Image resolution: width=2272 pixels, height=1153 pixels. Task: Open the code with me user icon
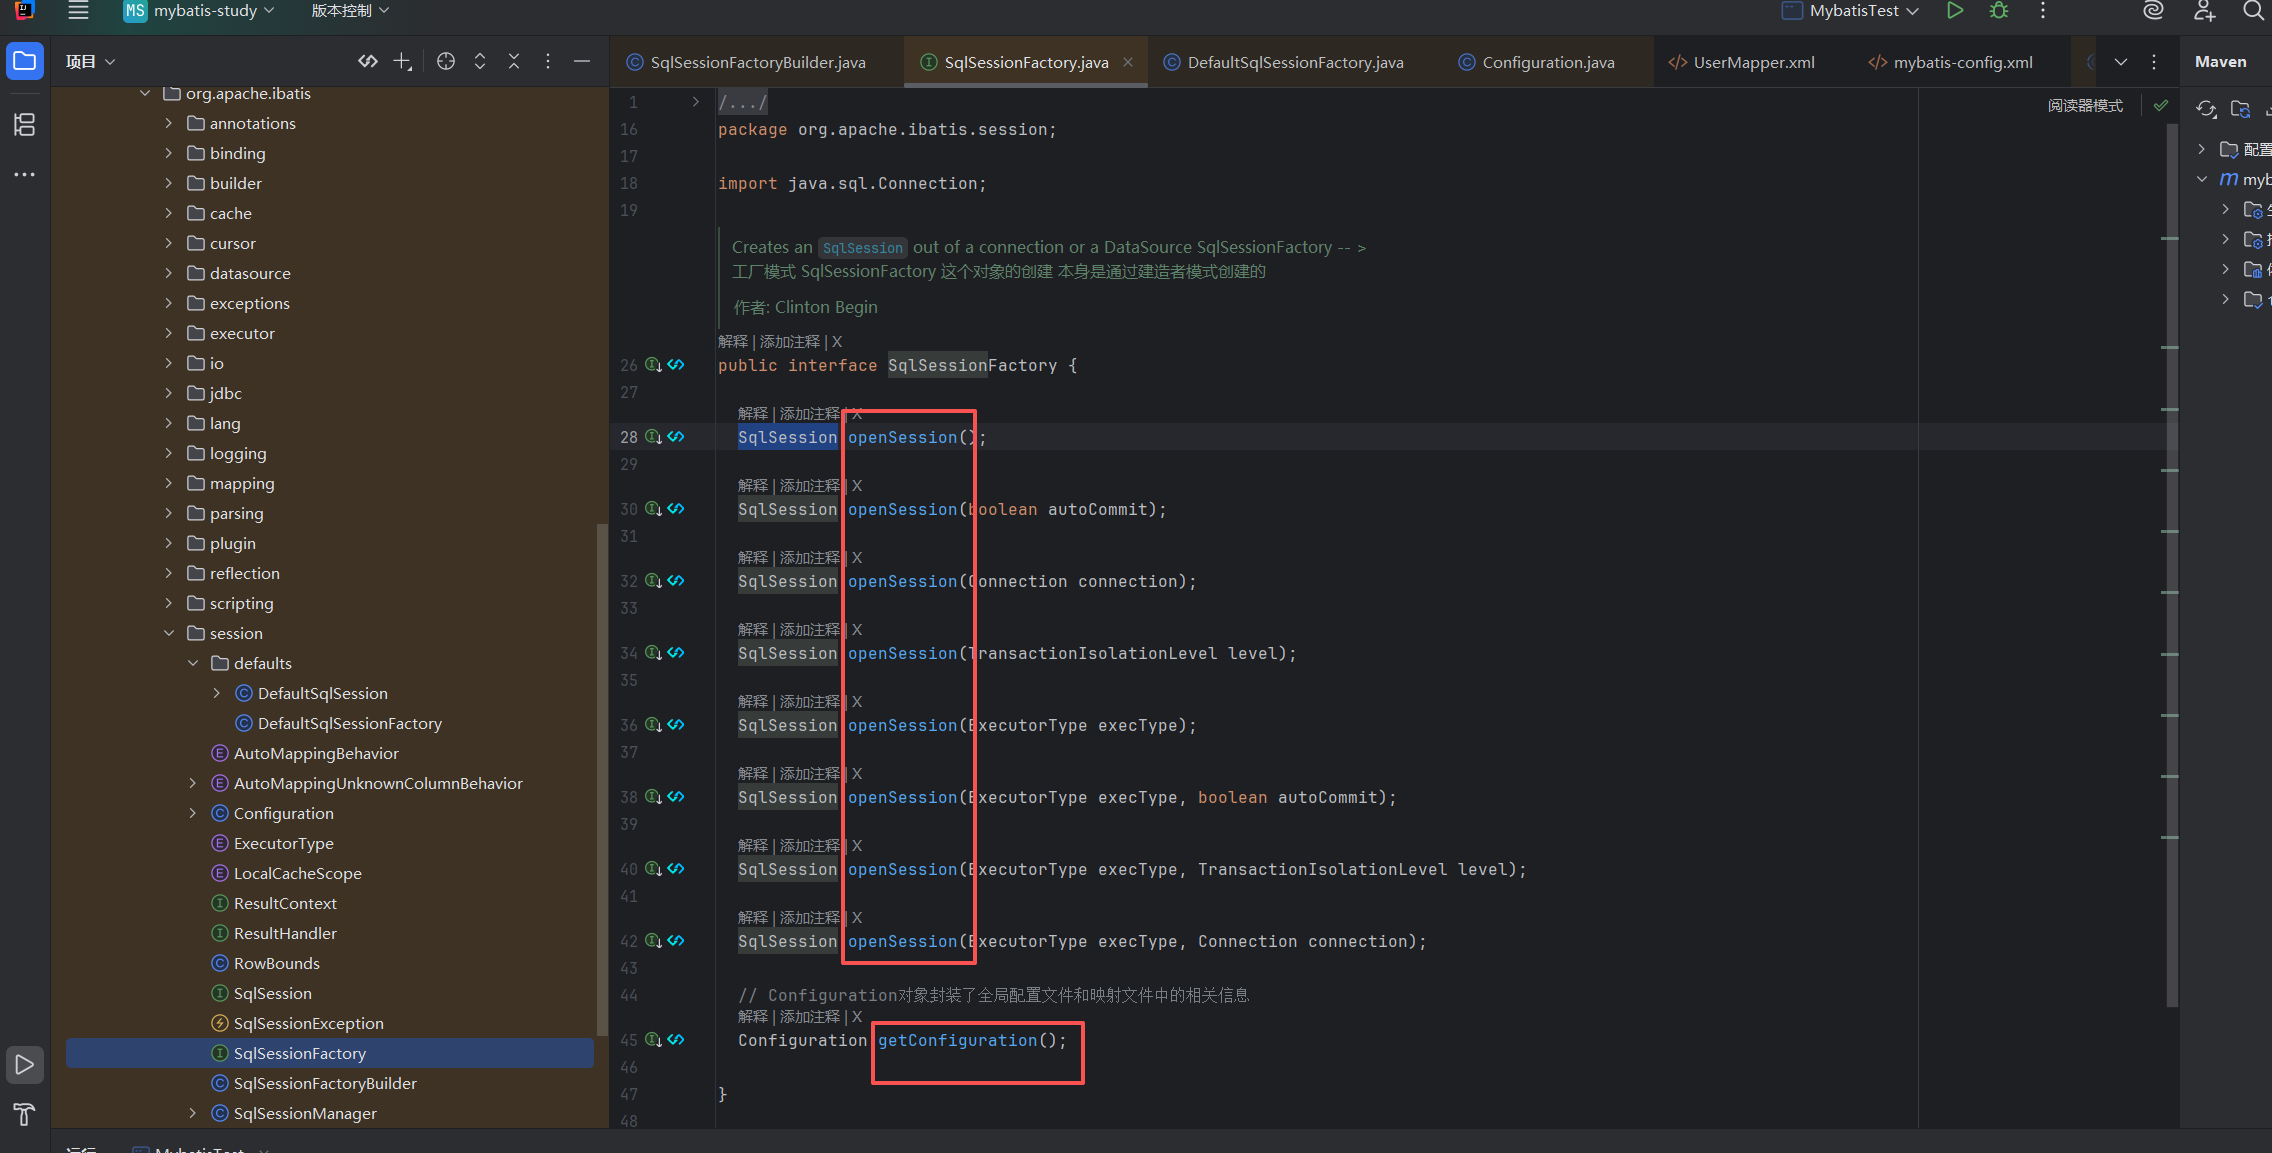[2204, 11]
